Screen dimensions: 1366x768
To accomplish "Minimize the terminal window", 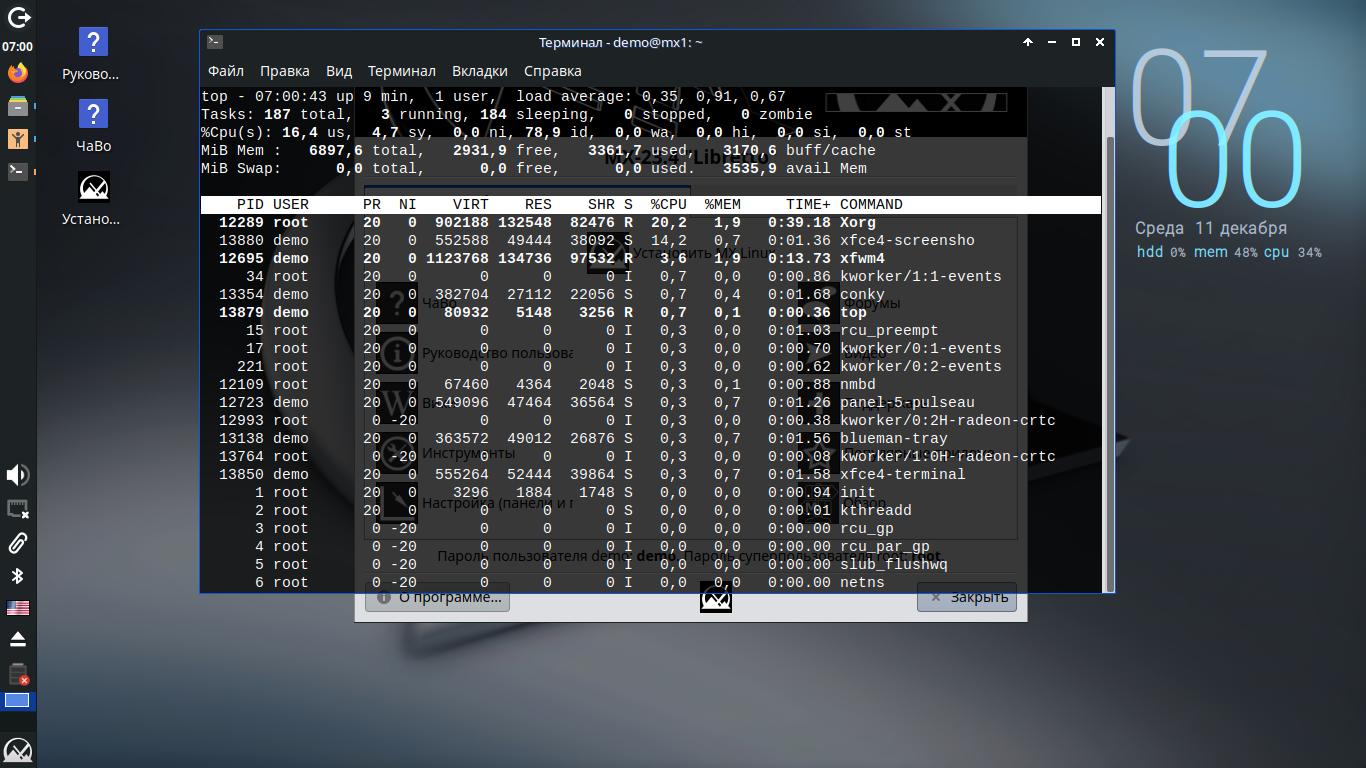I will 1052,42.
